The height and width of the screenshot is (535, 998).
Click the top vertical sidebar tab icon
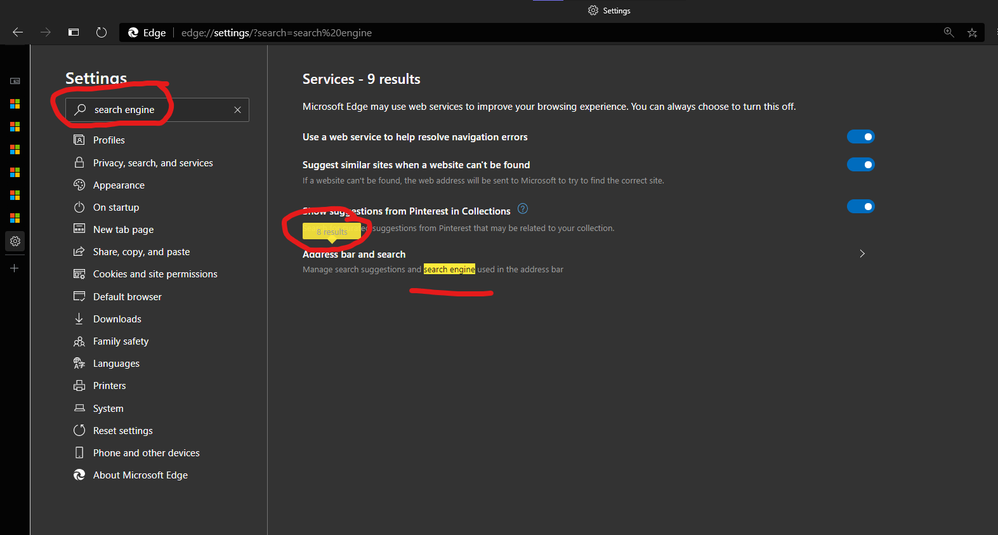pyautogui.click(x=15, y=81)
